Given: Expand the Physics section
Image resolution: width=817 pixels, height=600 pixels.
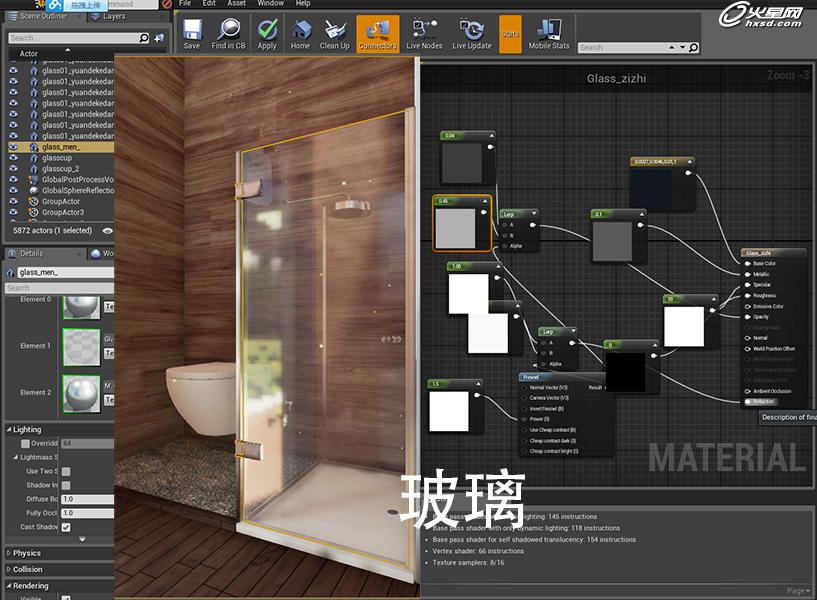Looking at the screenshot, I should click(x=27, y=553).
